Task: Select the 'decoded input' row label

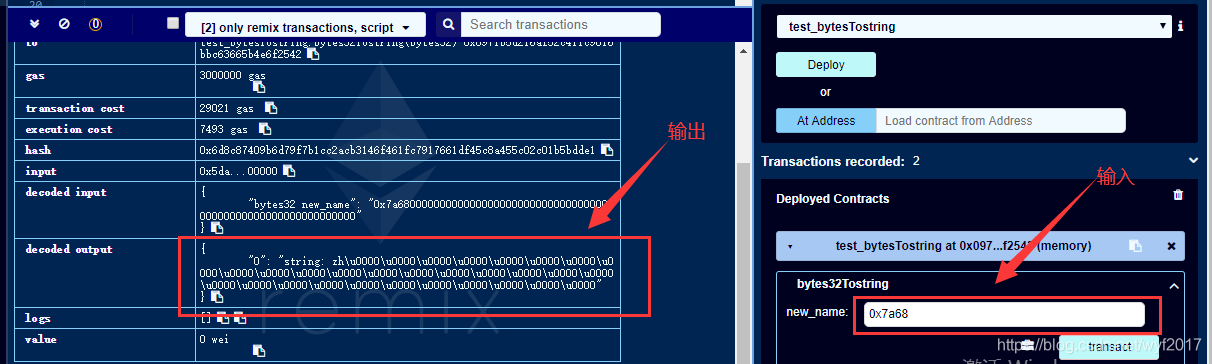Action: 66,192
